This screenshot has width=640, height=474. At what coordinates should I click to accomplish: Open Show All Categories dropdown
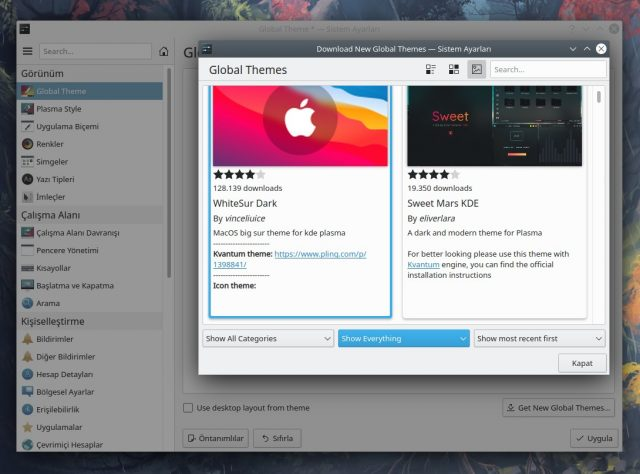(x=268, y=338)
